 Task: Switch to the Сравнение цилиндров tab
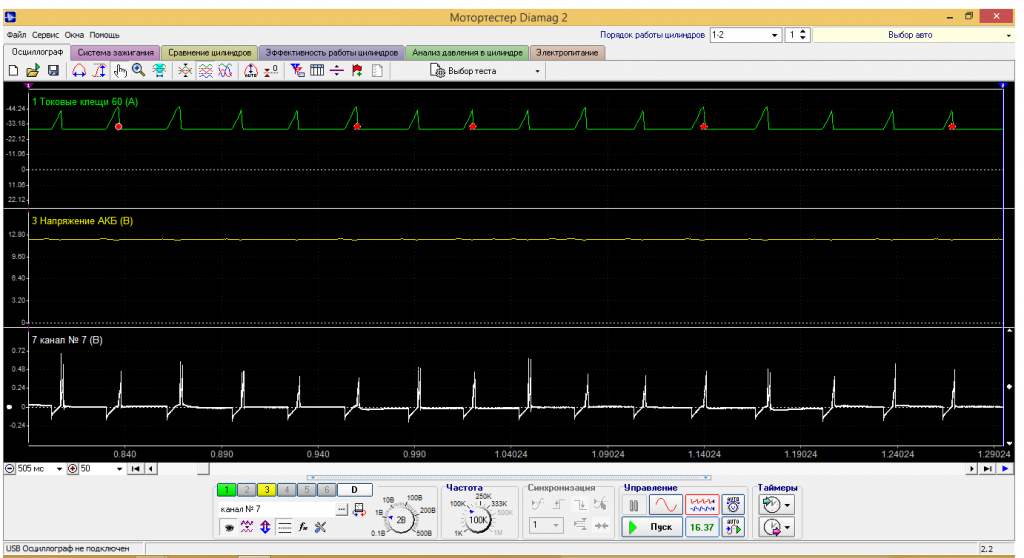pos(210,52)
